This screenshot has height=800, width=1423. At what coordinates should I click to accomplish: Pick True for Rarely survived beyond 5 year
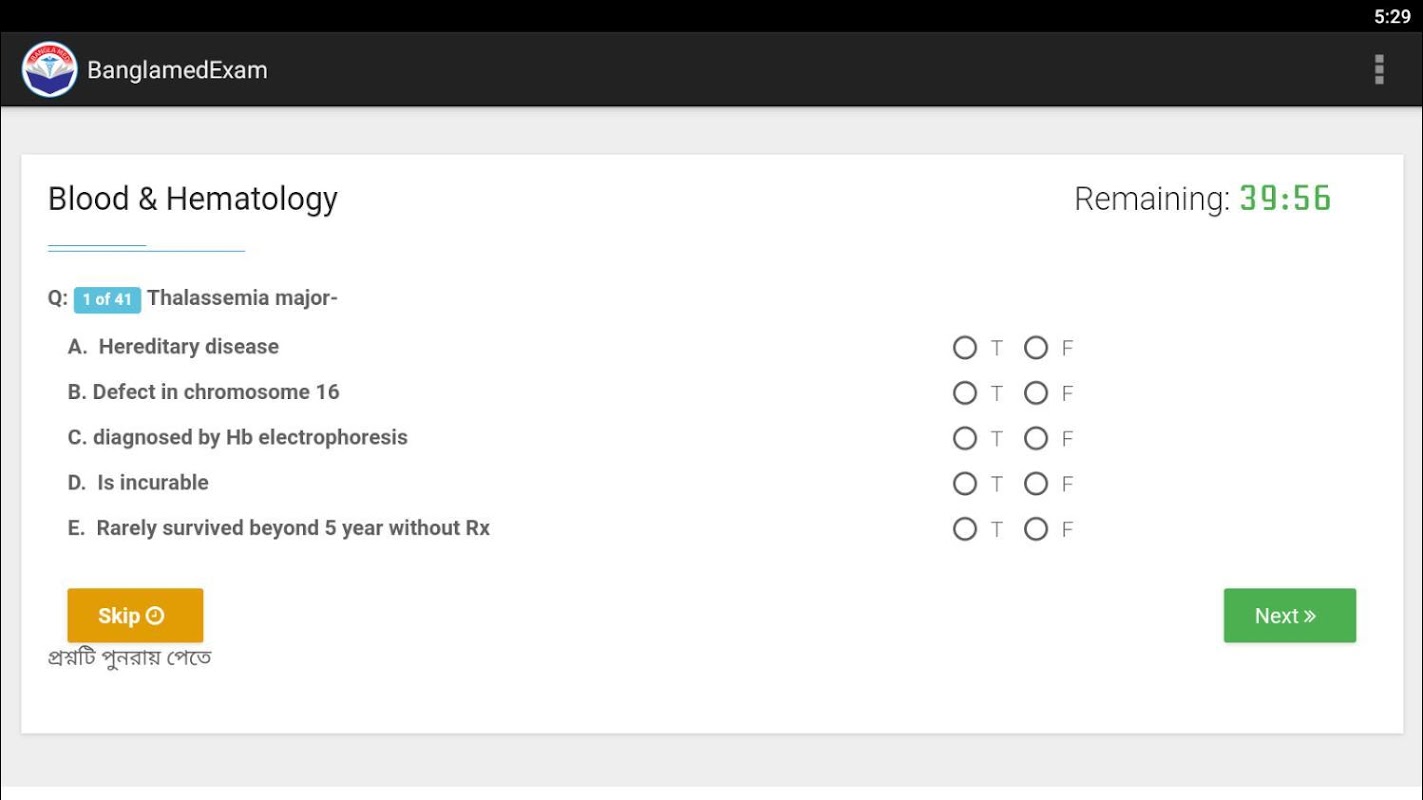pos(965,529)
